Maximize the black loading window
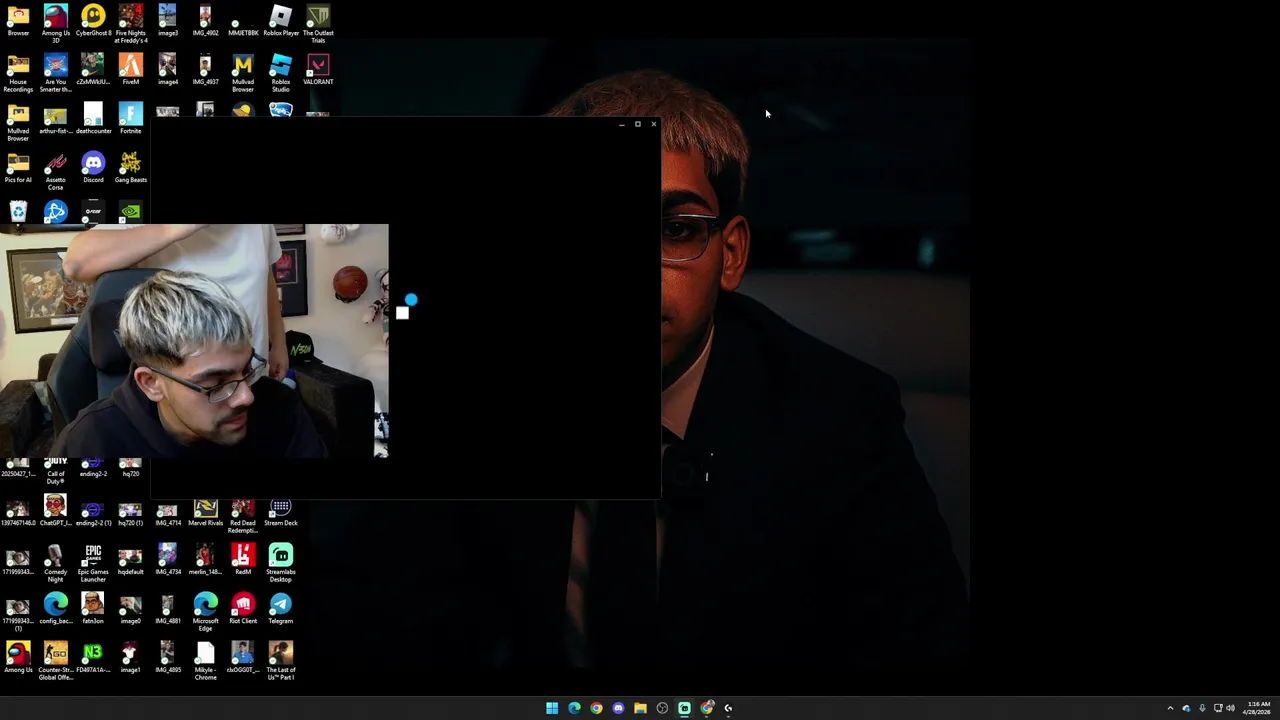Image resolution: width=1280 pixels, height=720 pixels. point(637,124)
